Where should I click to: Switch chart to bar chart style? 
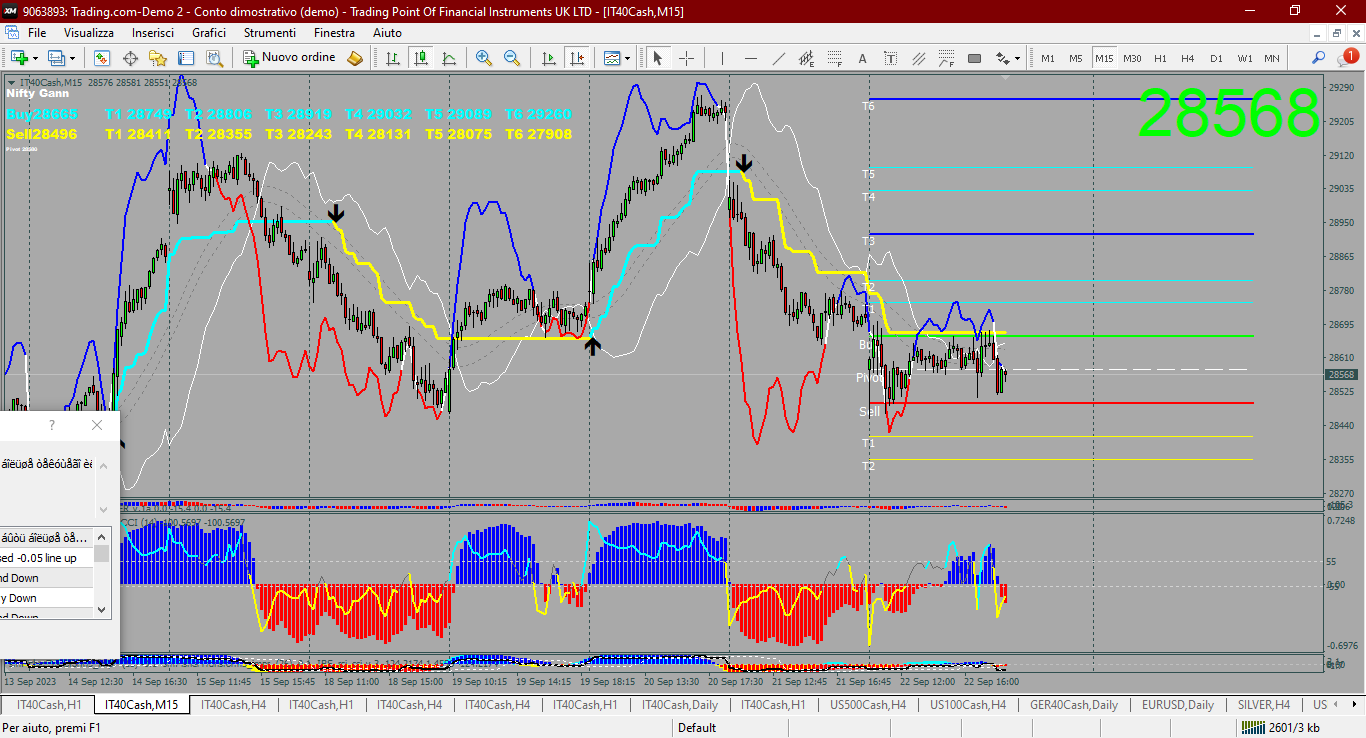coord(394,58)
